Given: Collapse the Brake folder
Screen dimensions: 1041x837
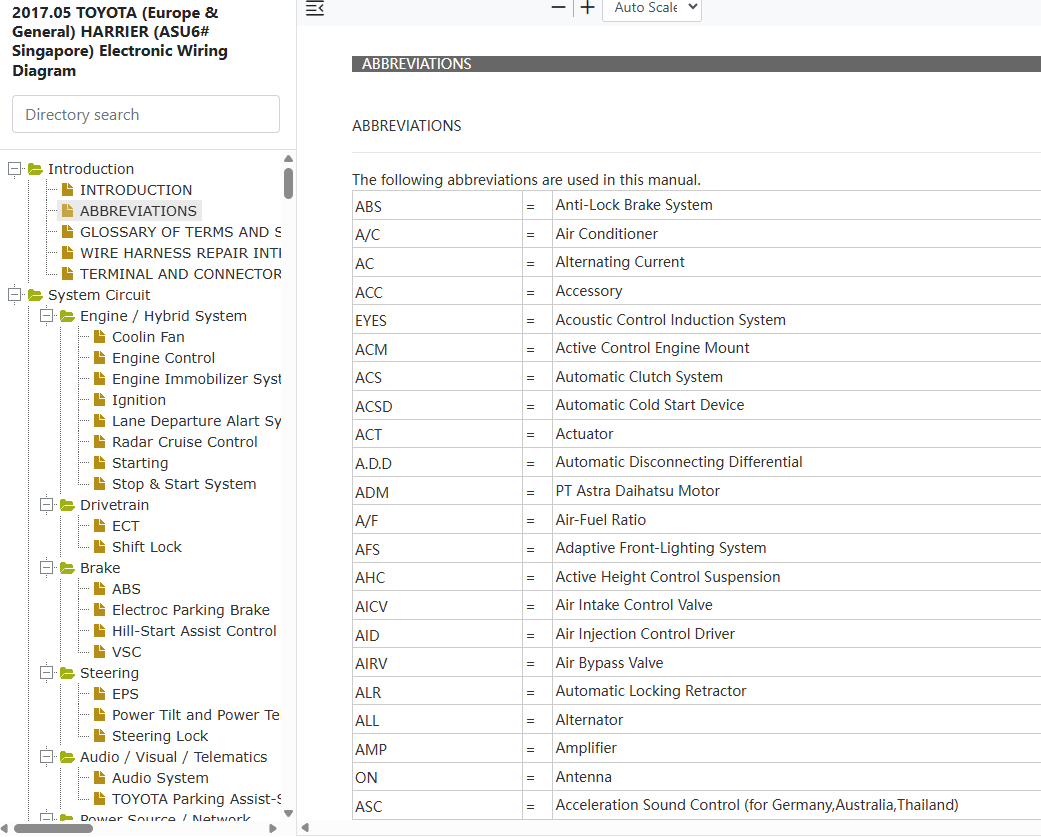Looking at the screenshot, I should tap(46, 568).
